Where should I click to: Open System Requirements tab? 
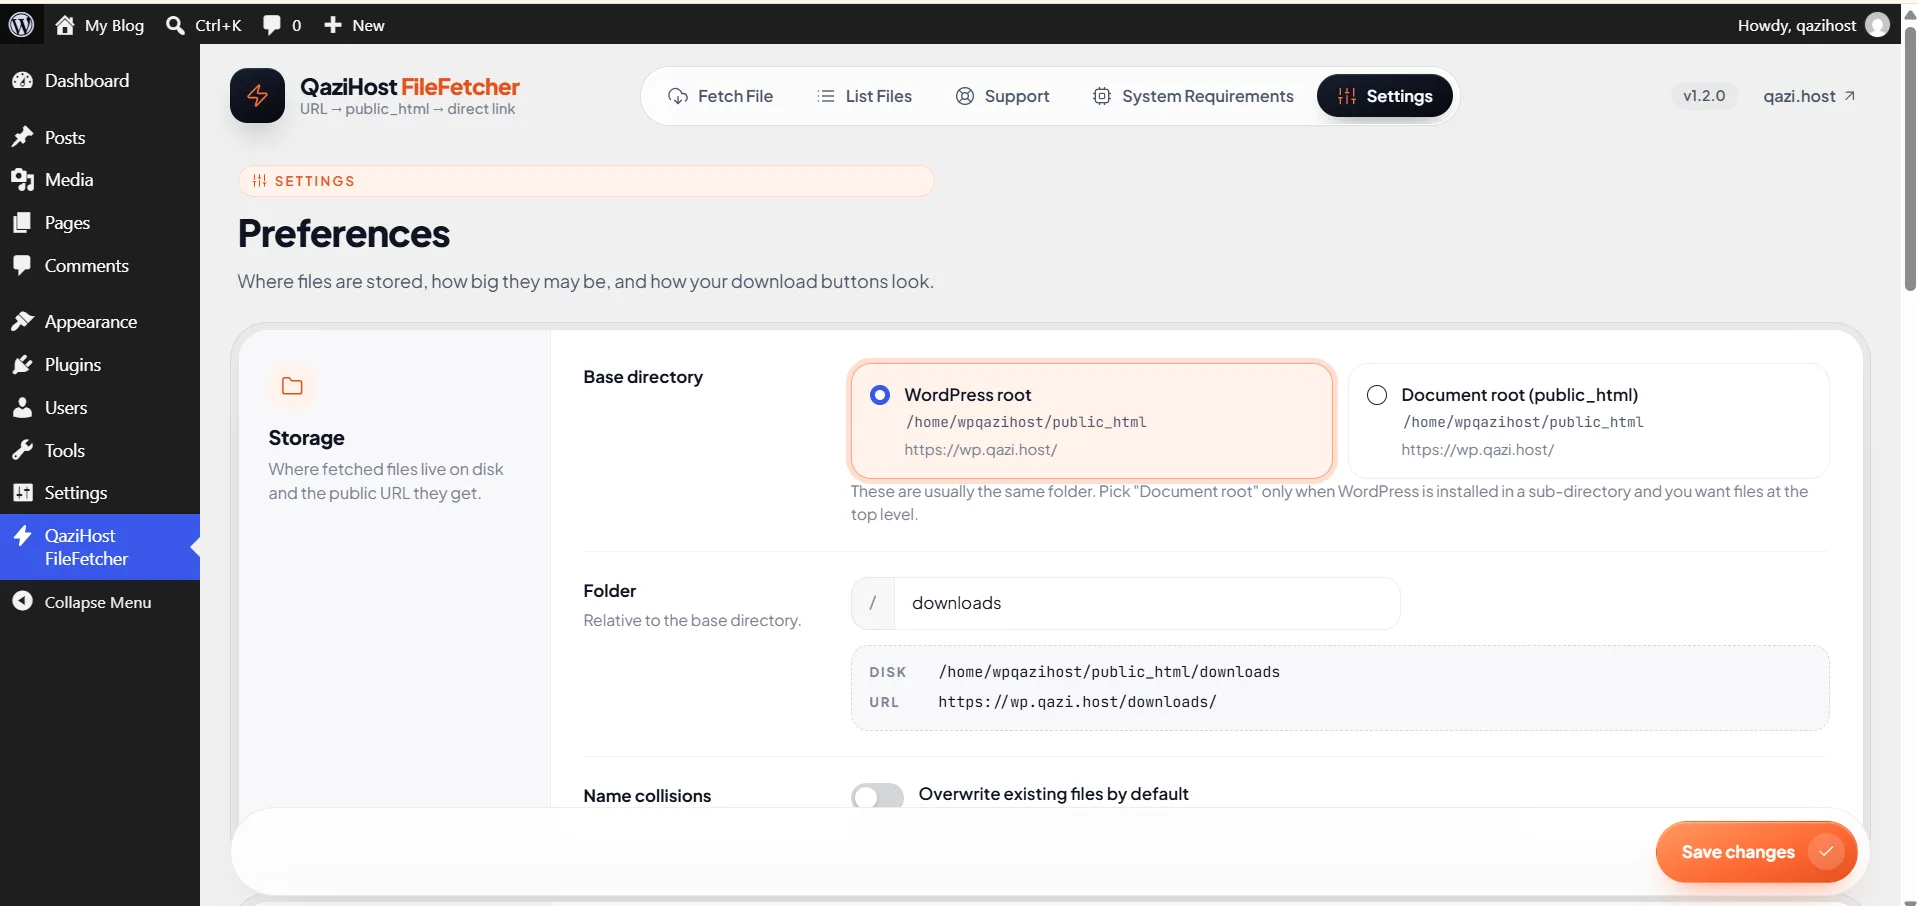(1192, 96)
